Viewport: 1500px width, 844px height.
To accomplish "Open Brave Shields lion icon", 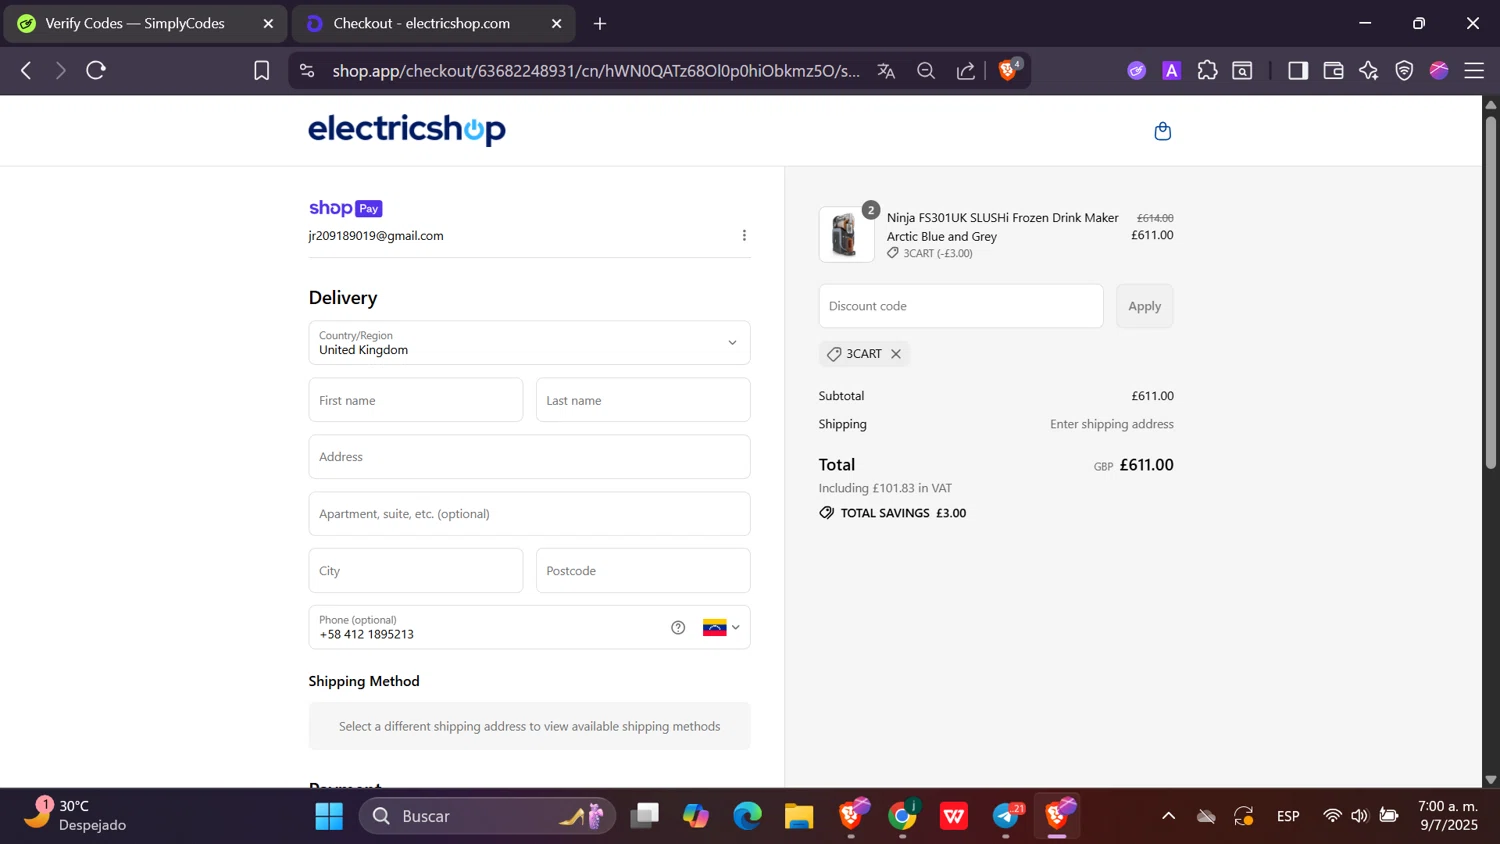I will click(x=1008, y=70).
